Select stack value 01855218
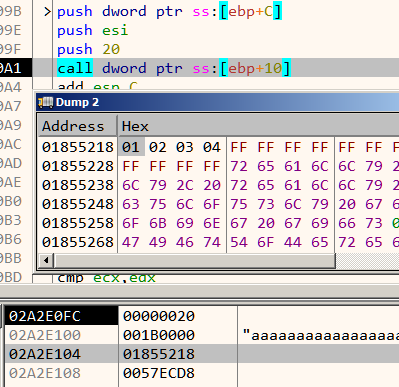This screenshot has height=387, width=399. pyautogui.click(x=159, y=354)
